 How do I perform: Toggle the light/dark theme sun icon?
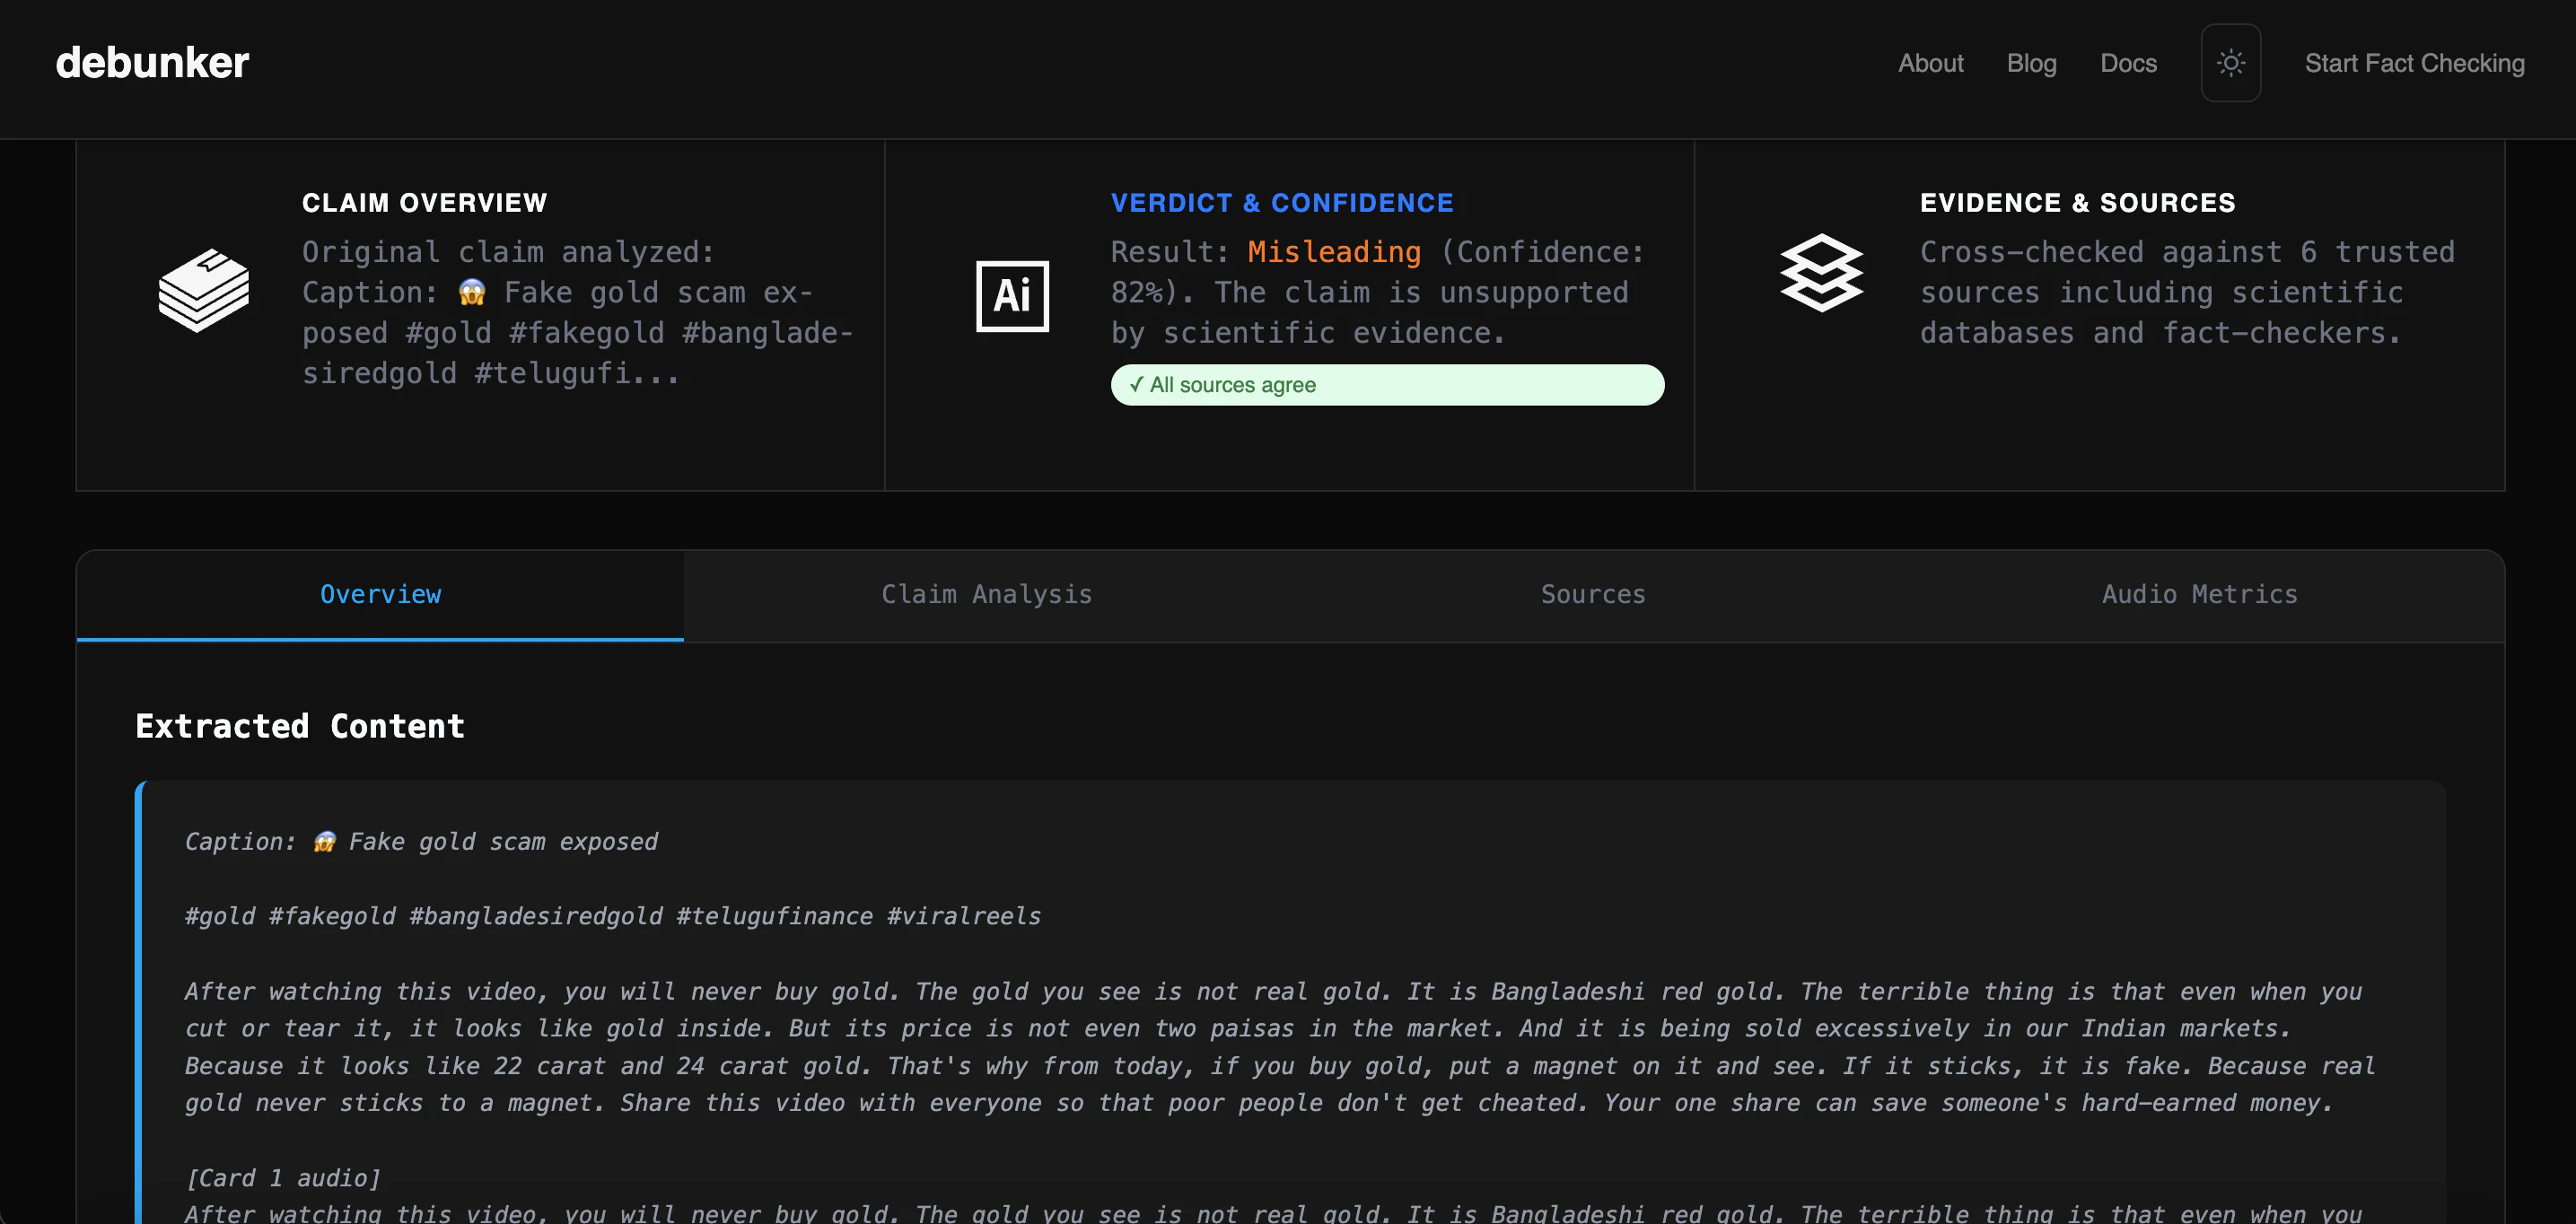[x=2230, y=63]
